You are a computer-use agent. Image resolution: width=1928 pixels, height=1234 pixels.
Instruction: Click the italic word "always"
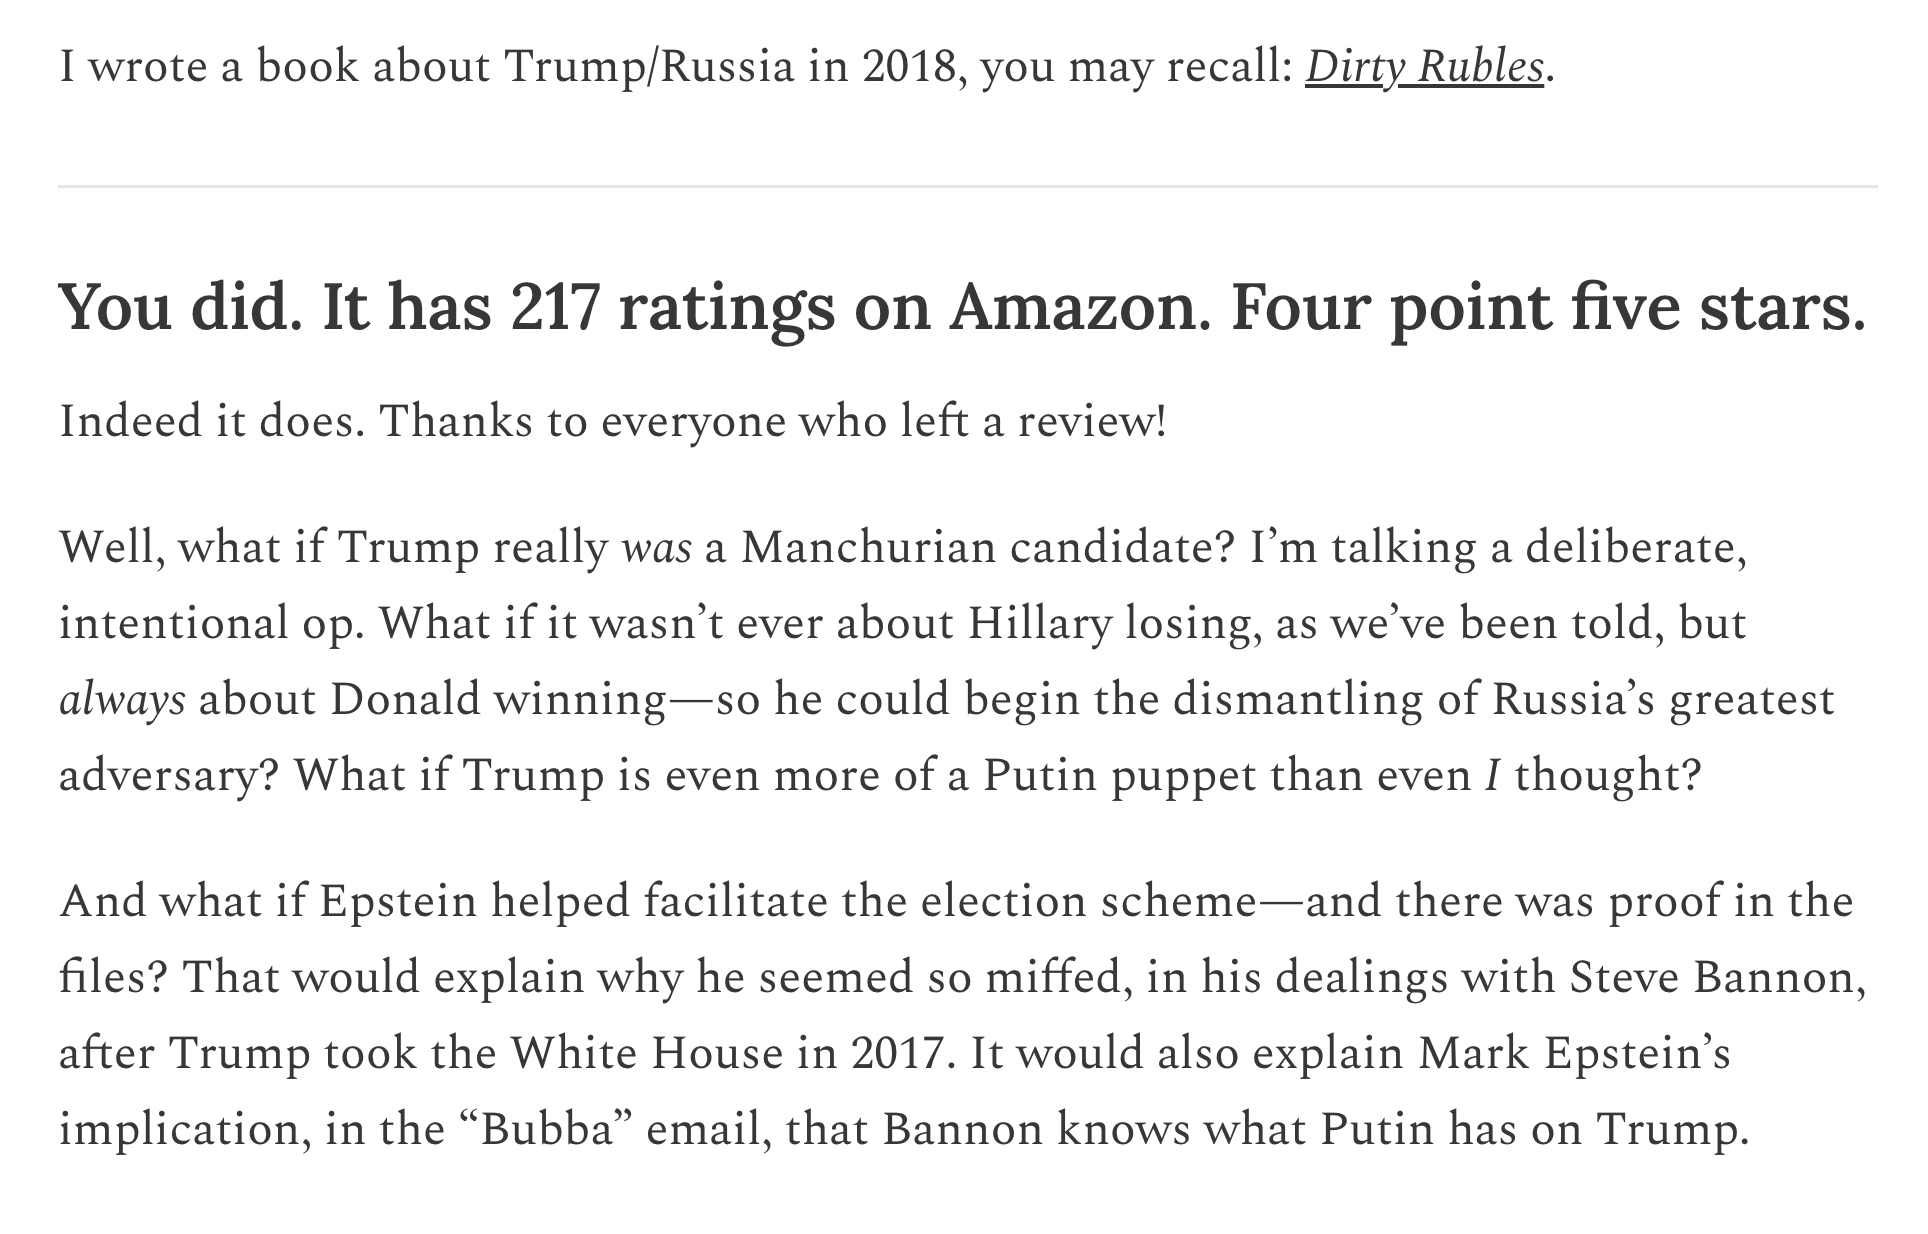coord(122,699)
